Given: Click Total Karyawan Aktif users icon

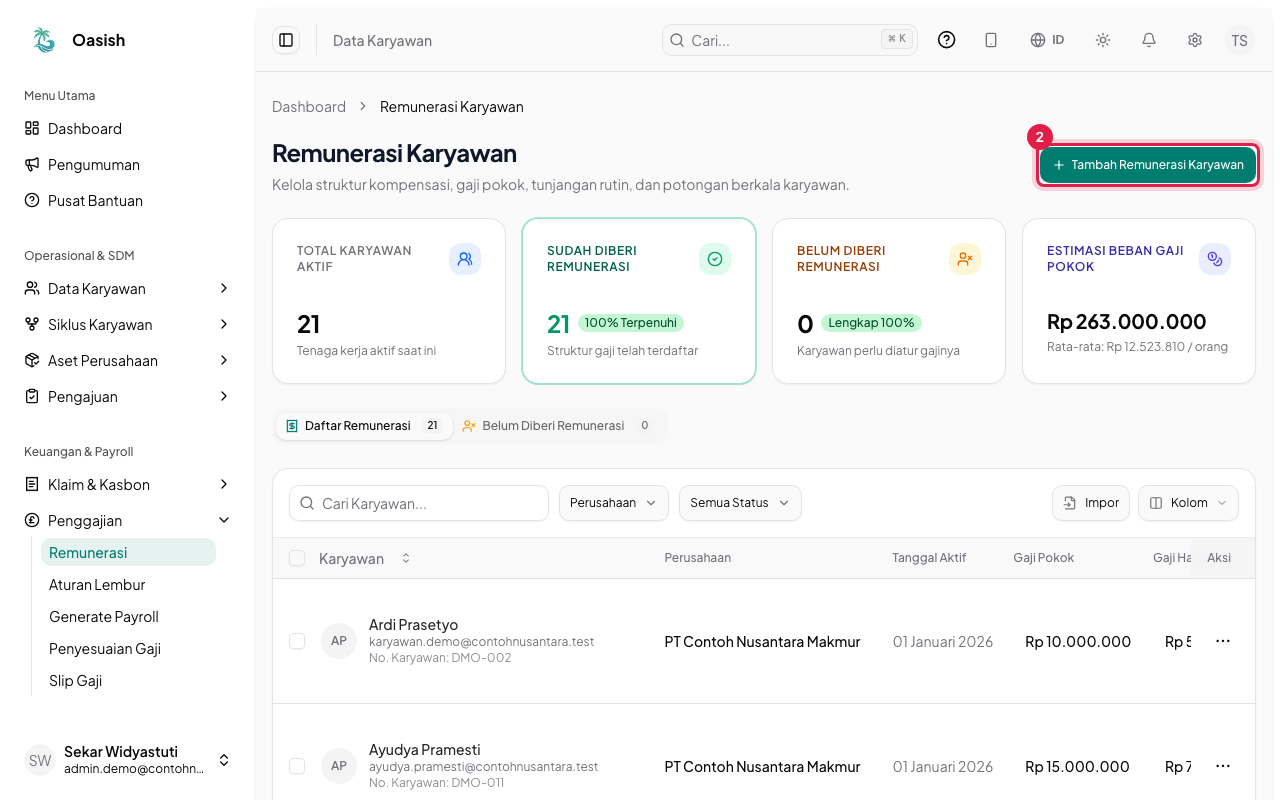Looking at the screenshot, I should (x=465, y=259).
